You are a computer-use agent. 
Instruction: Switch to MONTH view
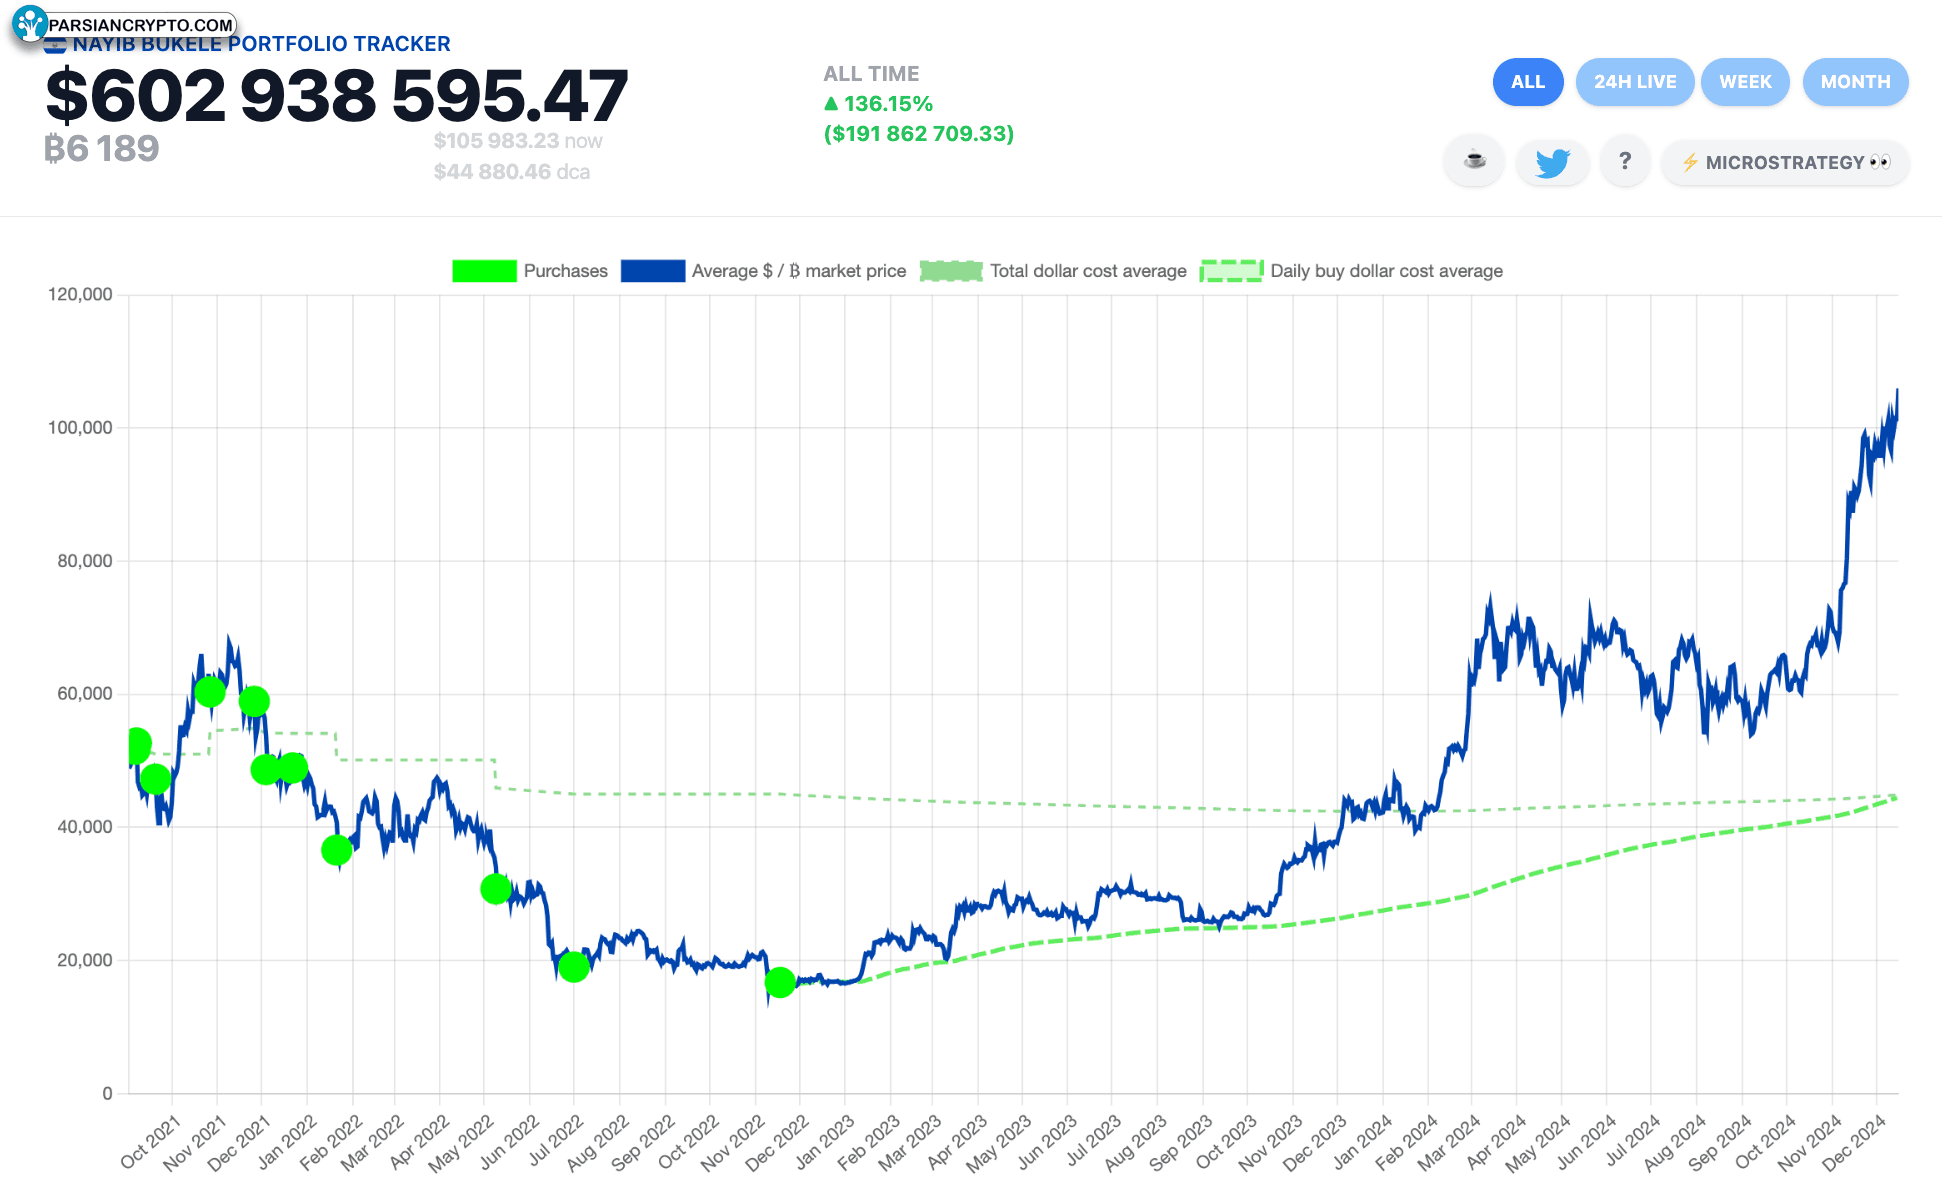(1855, 82)
